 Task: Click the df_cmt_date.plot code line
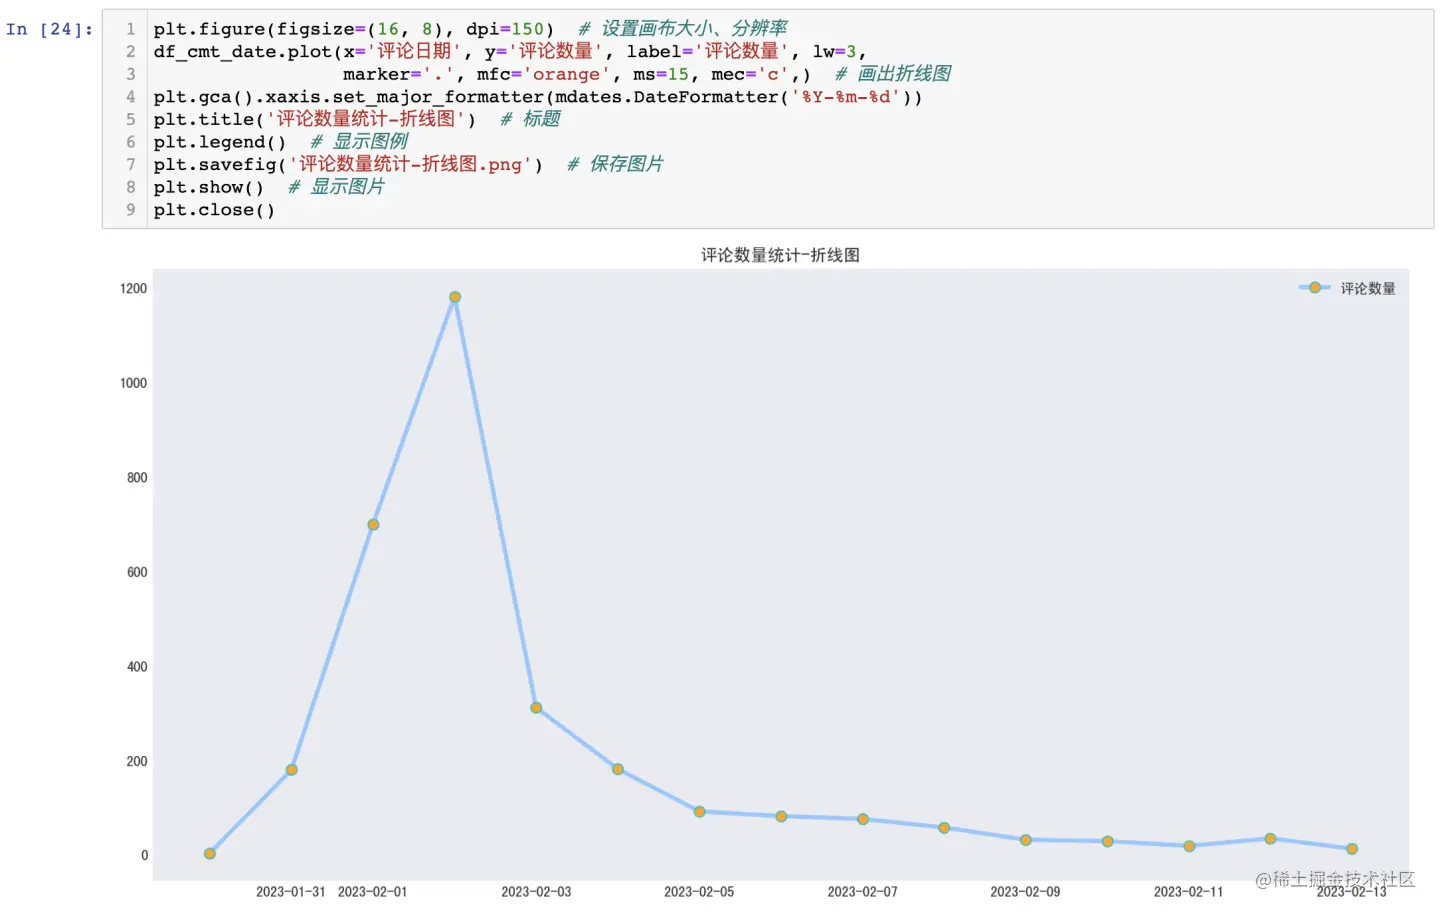pos(510,51)
